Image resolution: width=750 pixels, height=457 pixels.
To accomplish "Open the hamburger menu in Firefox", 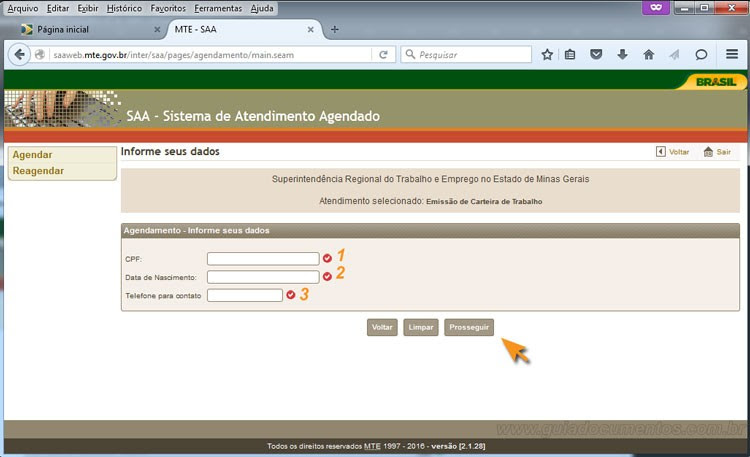I will (x=732, y=54).
